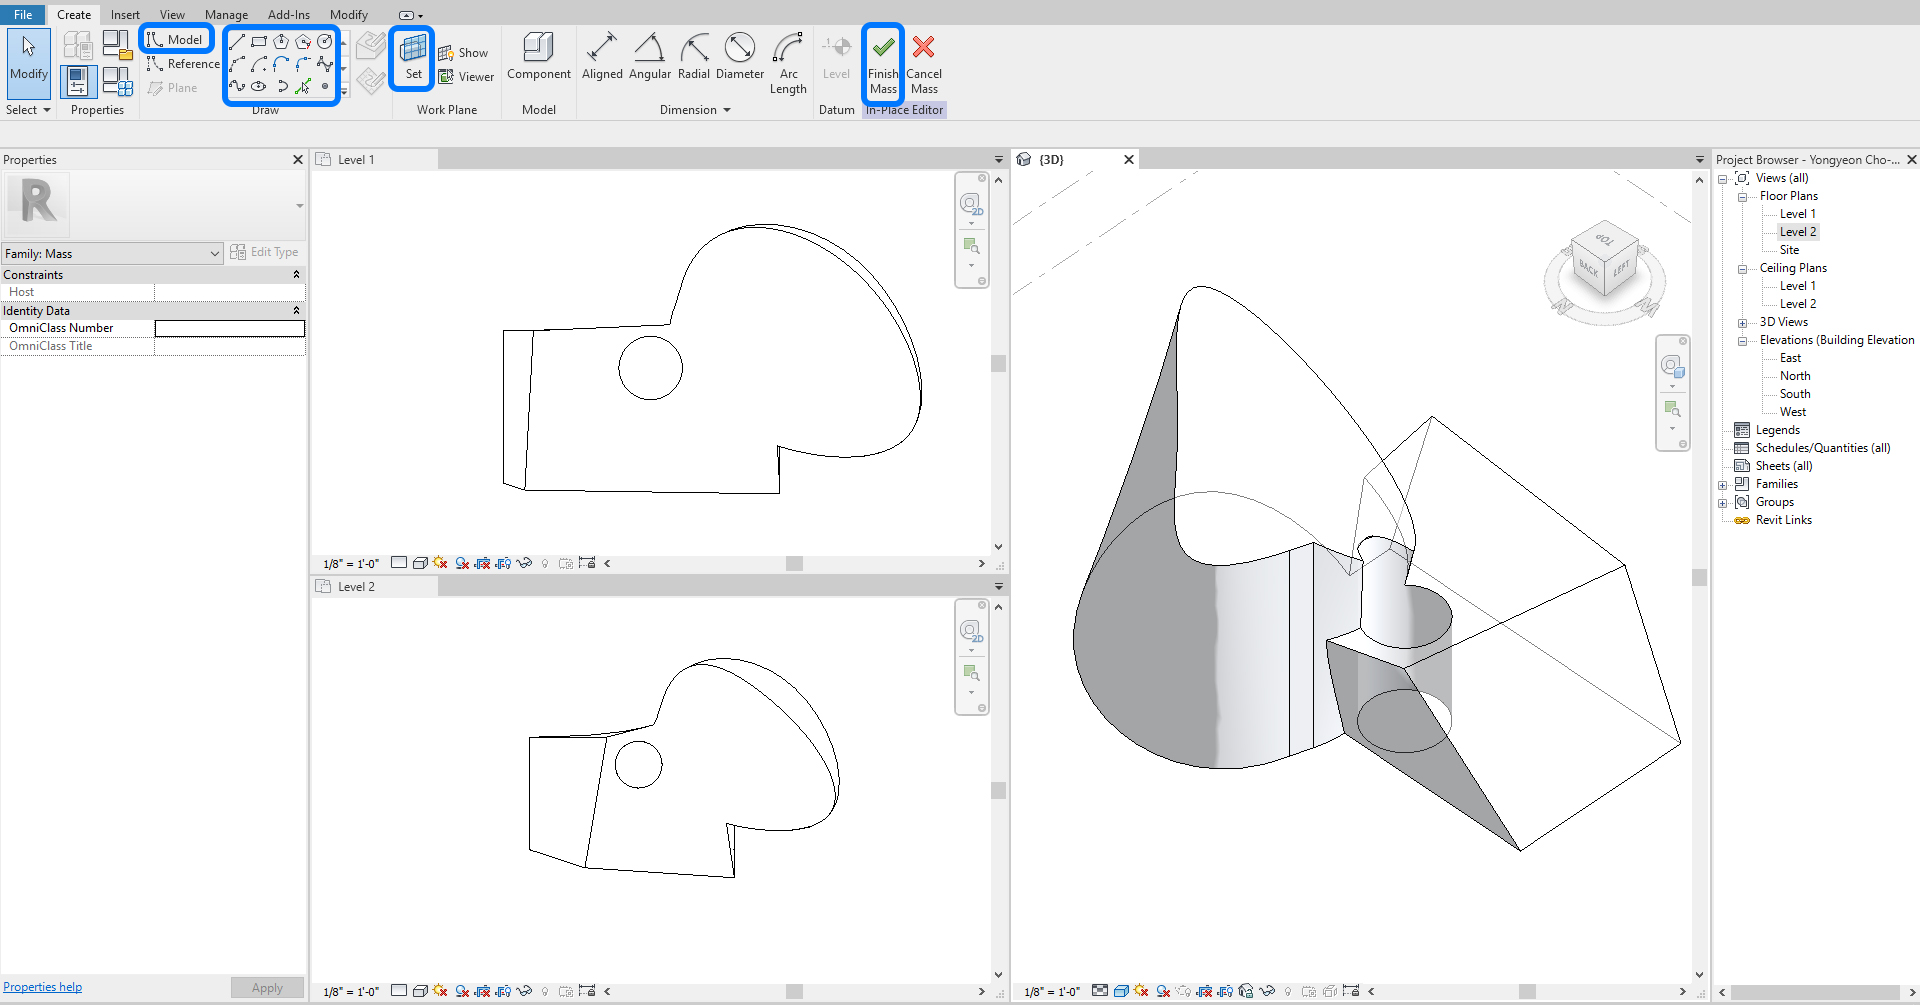1920x1005 pixels.
Task: Click the Edit Type button
Action: (264, 252)
